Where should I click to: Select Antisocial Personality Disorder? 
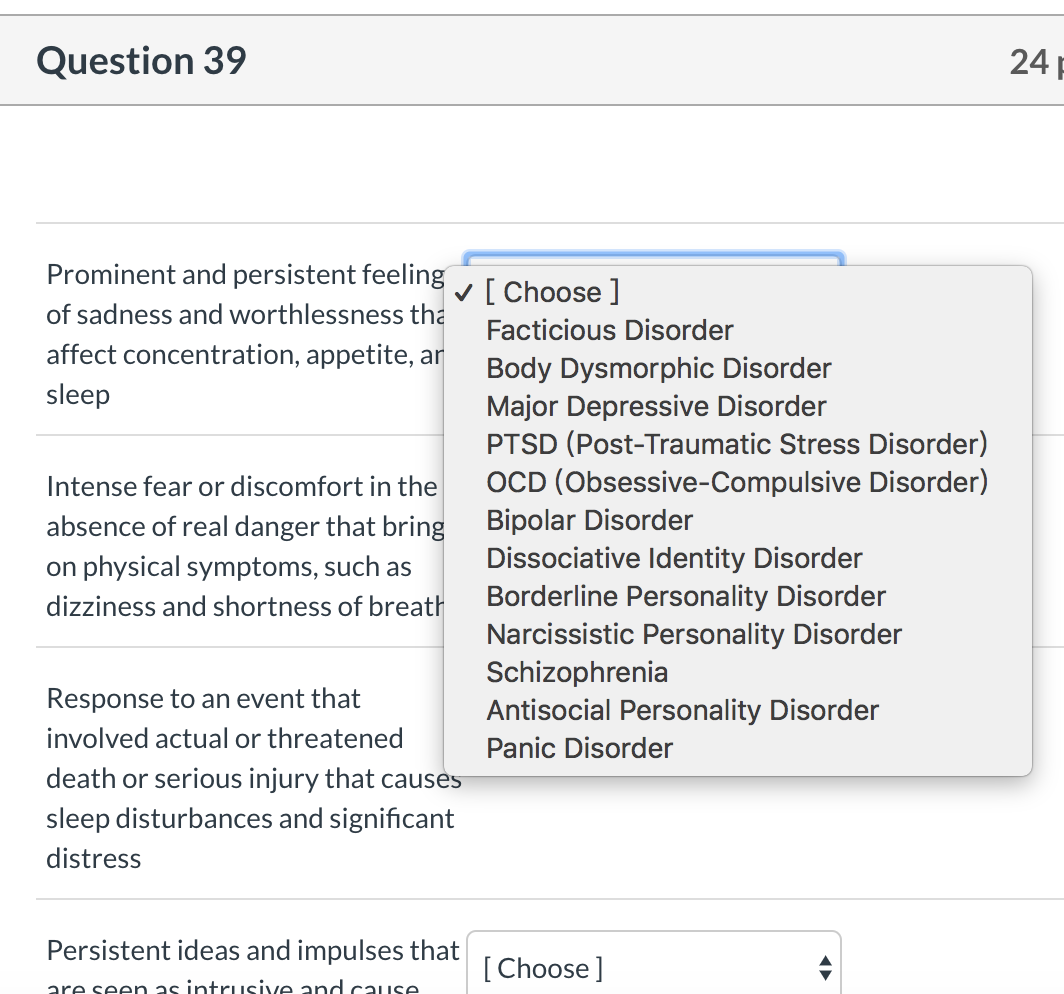click(x=682, y=710)
